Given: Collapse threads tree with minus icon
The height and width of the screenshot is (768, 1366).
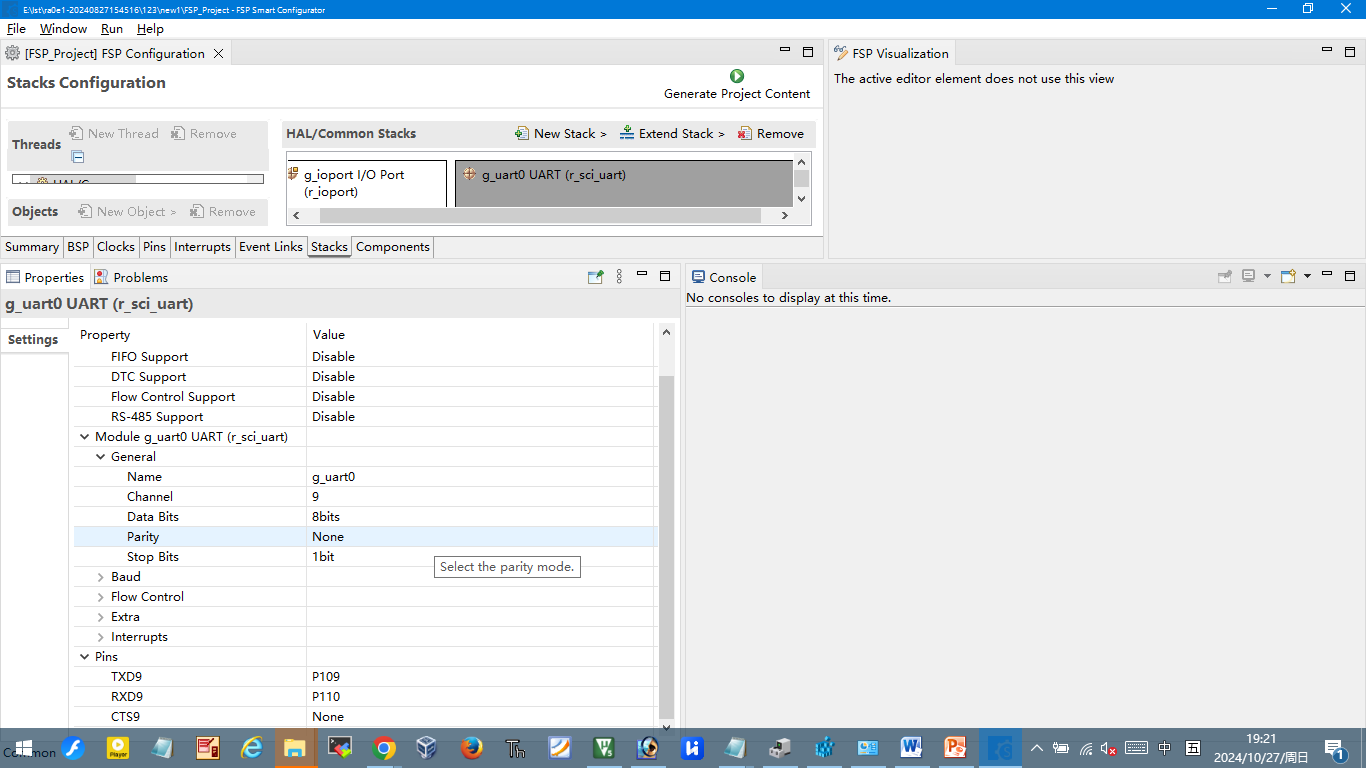Looking at the screenshot, I should (x=78, y=157).
